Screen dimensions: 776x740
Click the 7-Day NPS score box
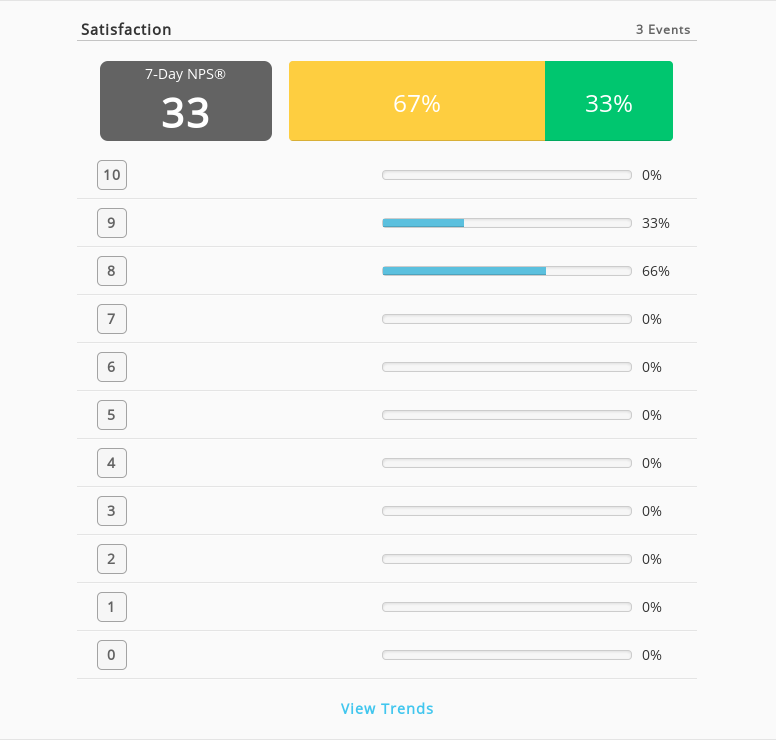tap(186, 101)
